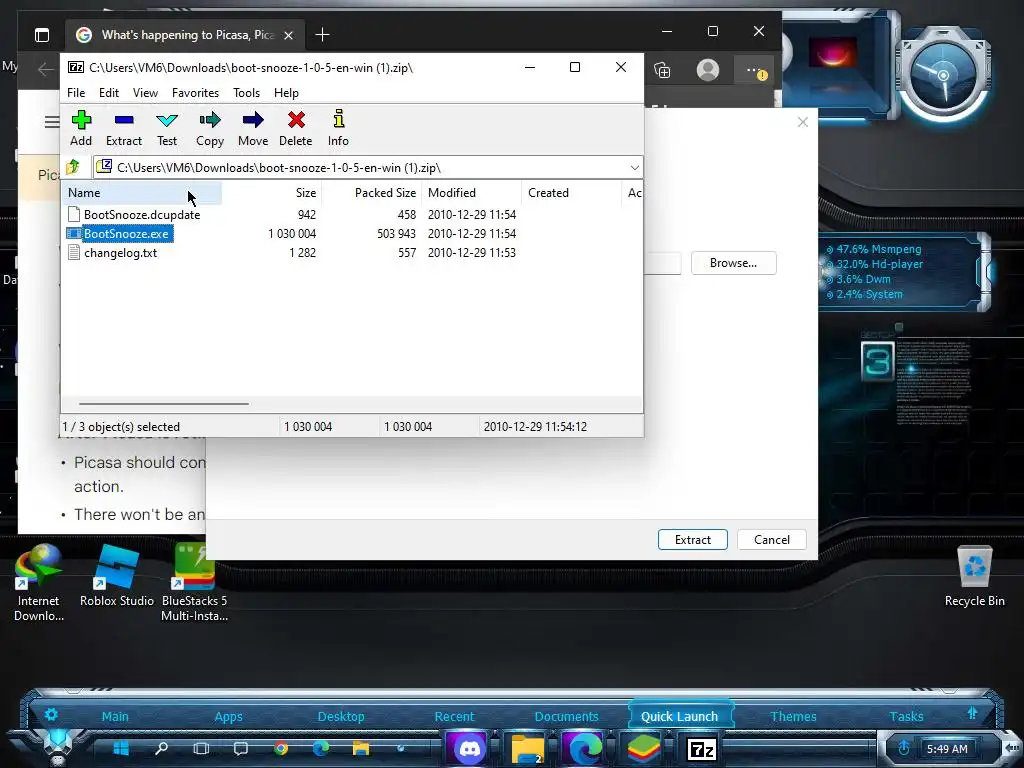Open the Recycle Bin
This screenshot has height=768, width=1024.
coord(974,577)
